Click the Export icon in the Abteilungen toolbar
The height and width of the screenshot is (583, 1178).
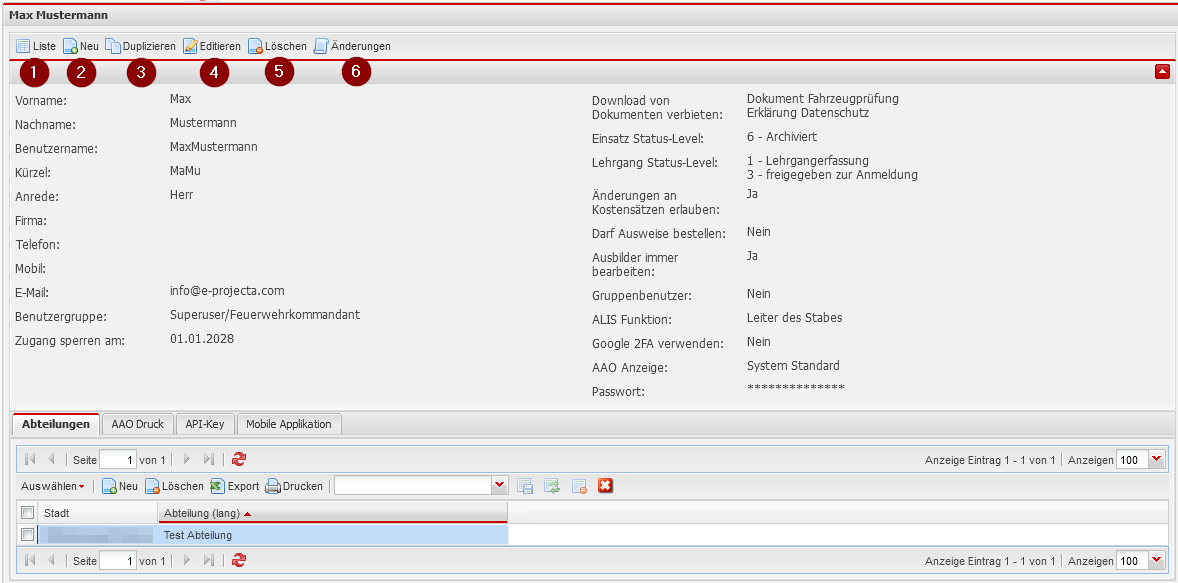tap(234, 486)
